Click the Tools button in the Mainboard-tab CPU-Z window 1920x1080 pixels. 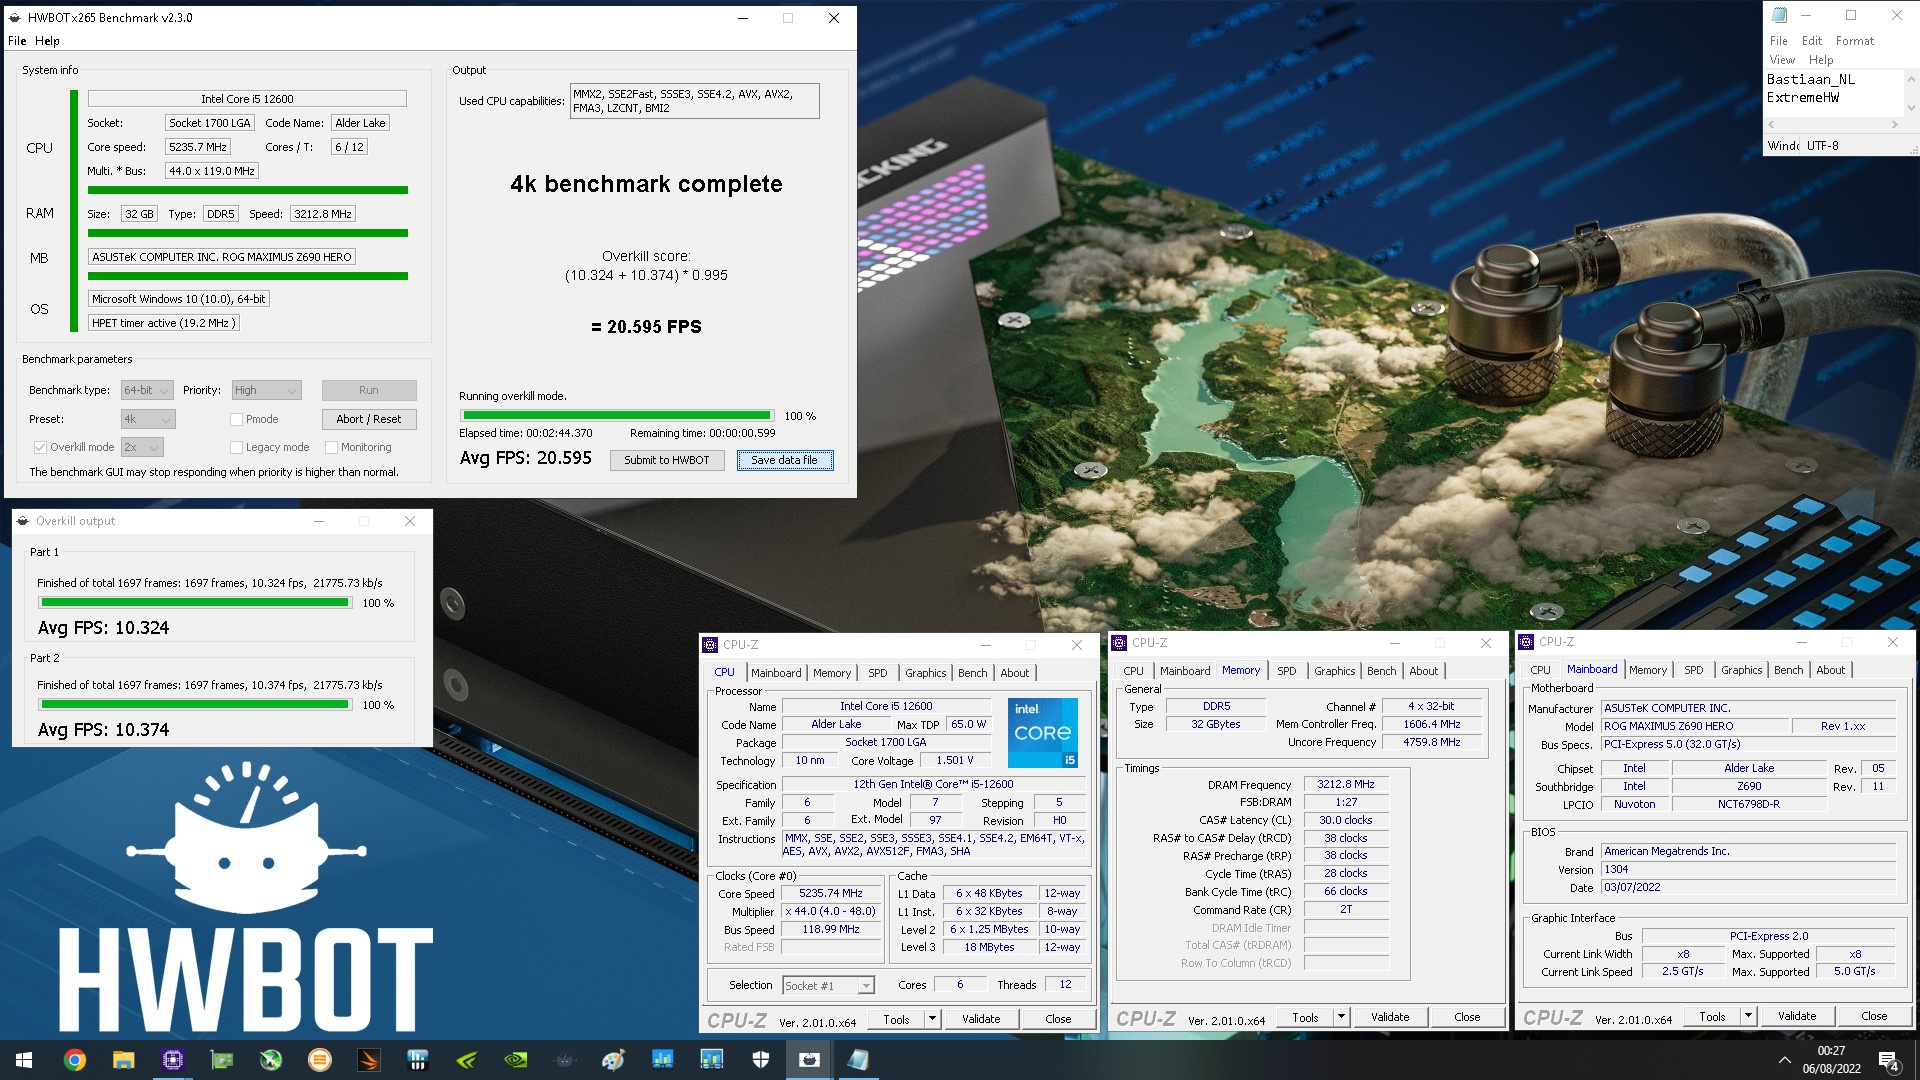1711,1016
